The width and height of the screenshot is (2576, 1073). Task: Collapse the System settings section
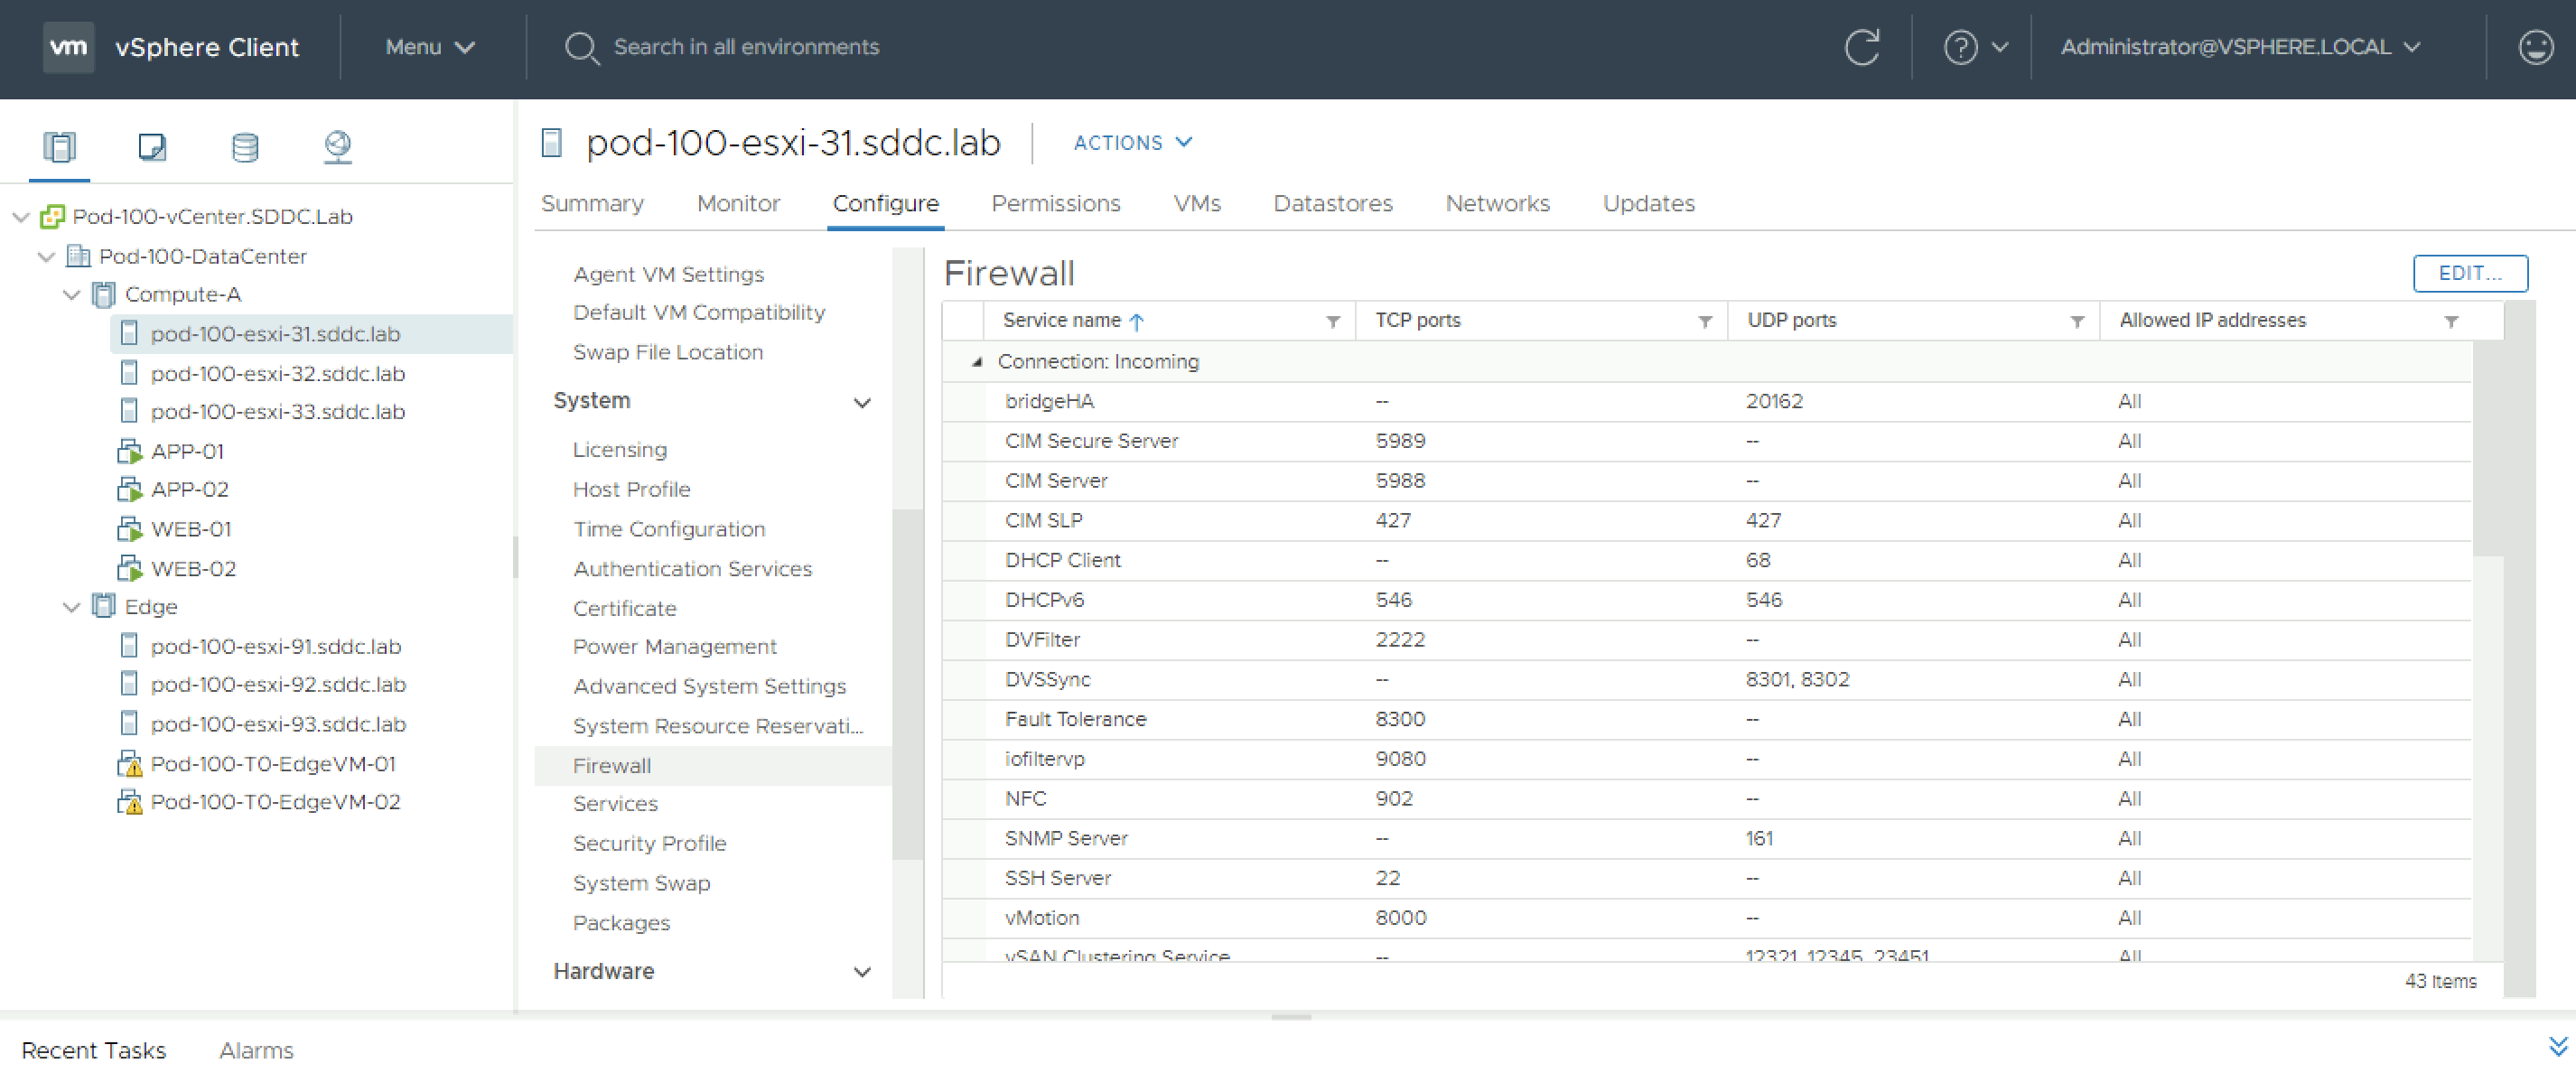point(862,402)
